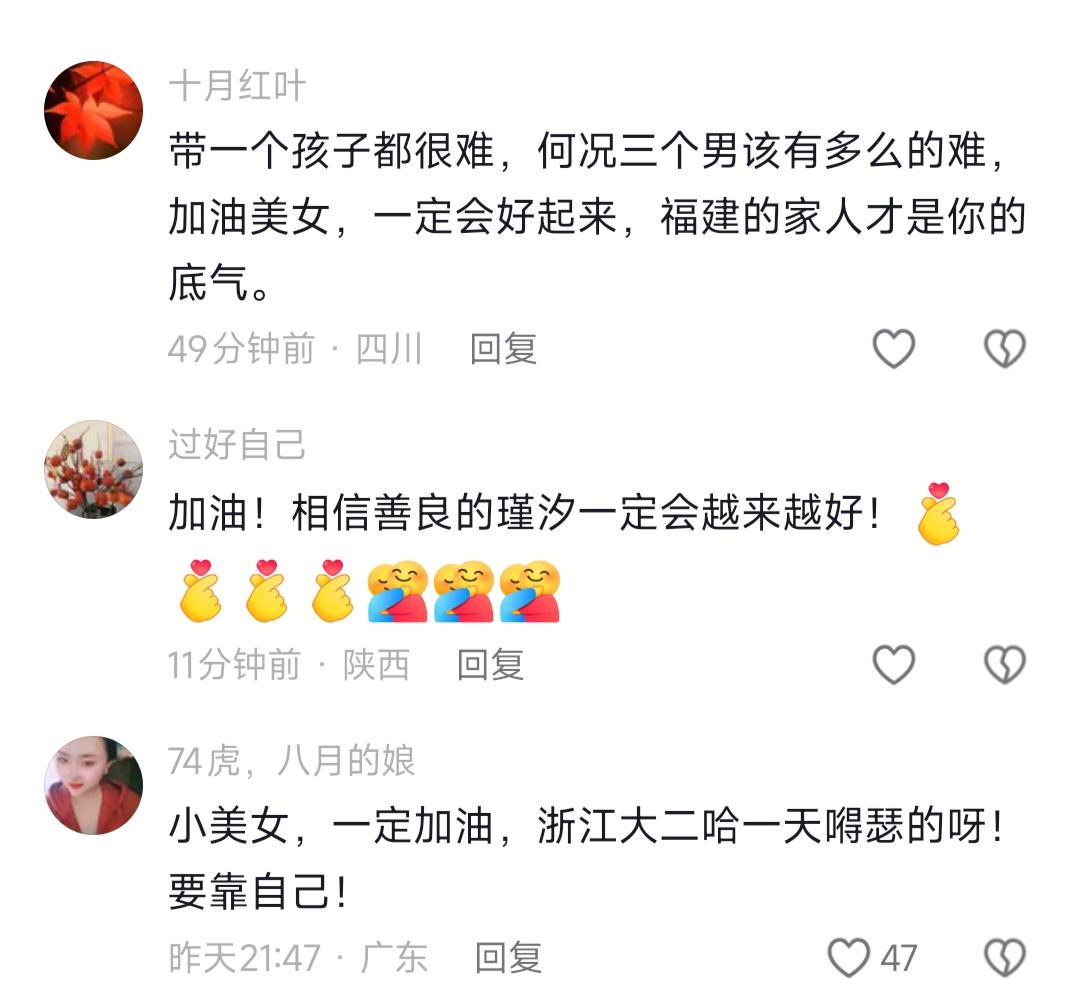Image resolution: width=1080 pixels, height=1008 pixels.
Task: Reply to the 昨天21:47 广东 comment
Action: click(508, 958)
